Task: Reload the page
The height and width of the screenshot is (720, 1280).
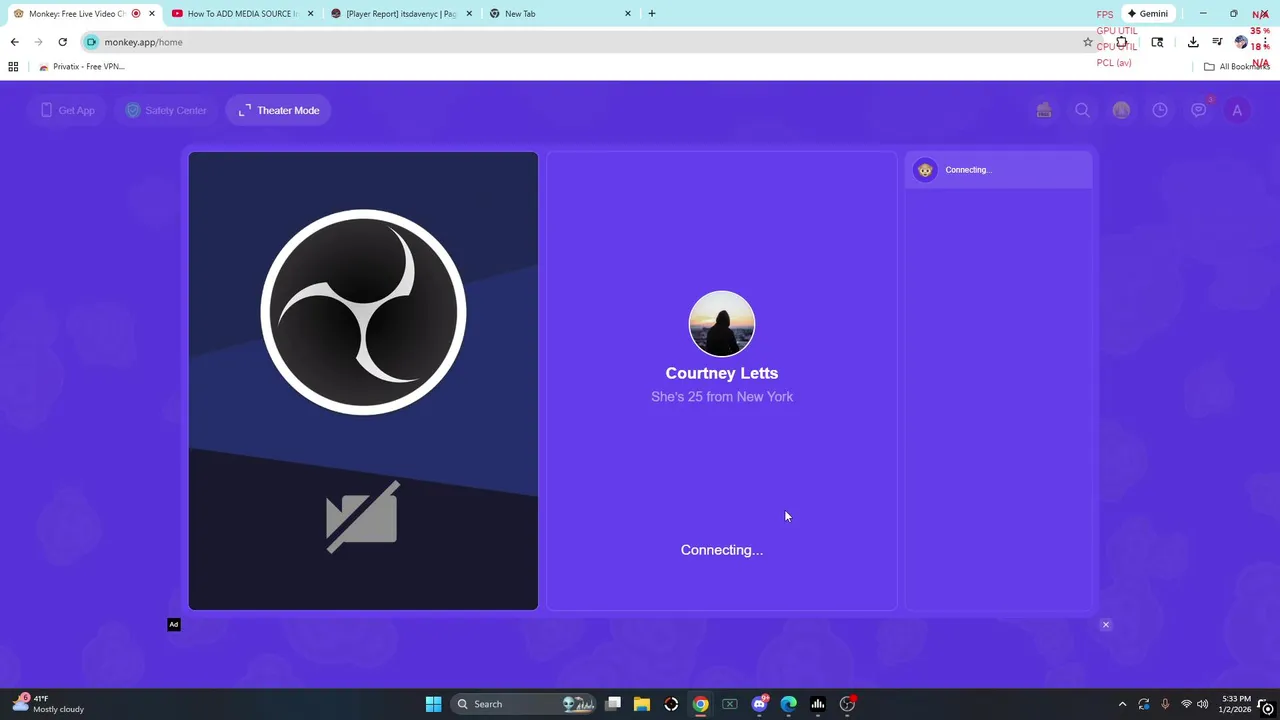Action: click(x=62, y=42)
